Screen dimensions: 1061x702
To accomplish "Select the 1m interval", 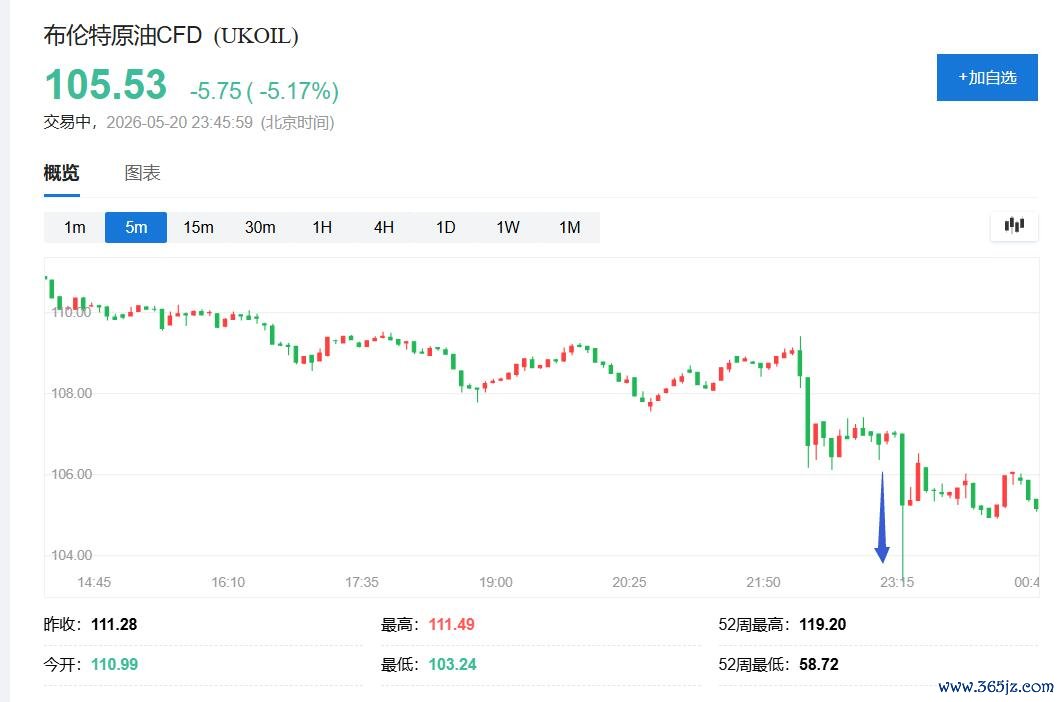I will pyautogui.click(x=74, y=227).
